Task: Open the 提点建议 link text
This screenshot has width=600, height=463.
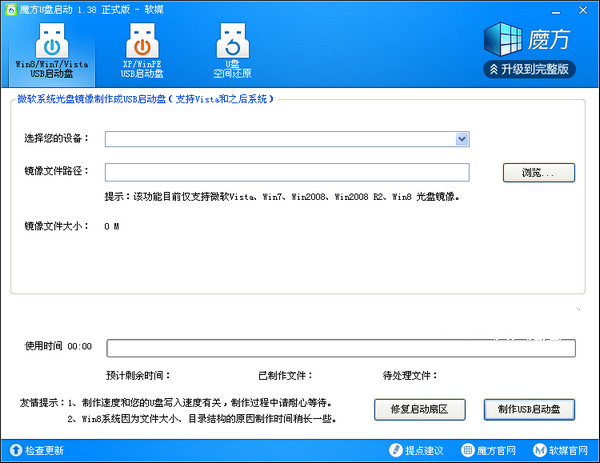Action: tap(424, 450)
